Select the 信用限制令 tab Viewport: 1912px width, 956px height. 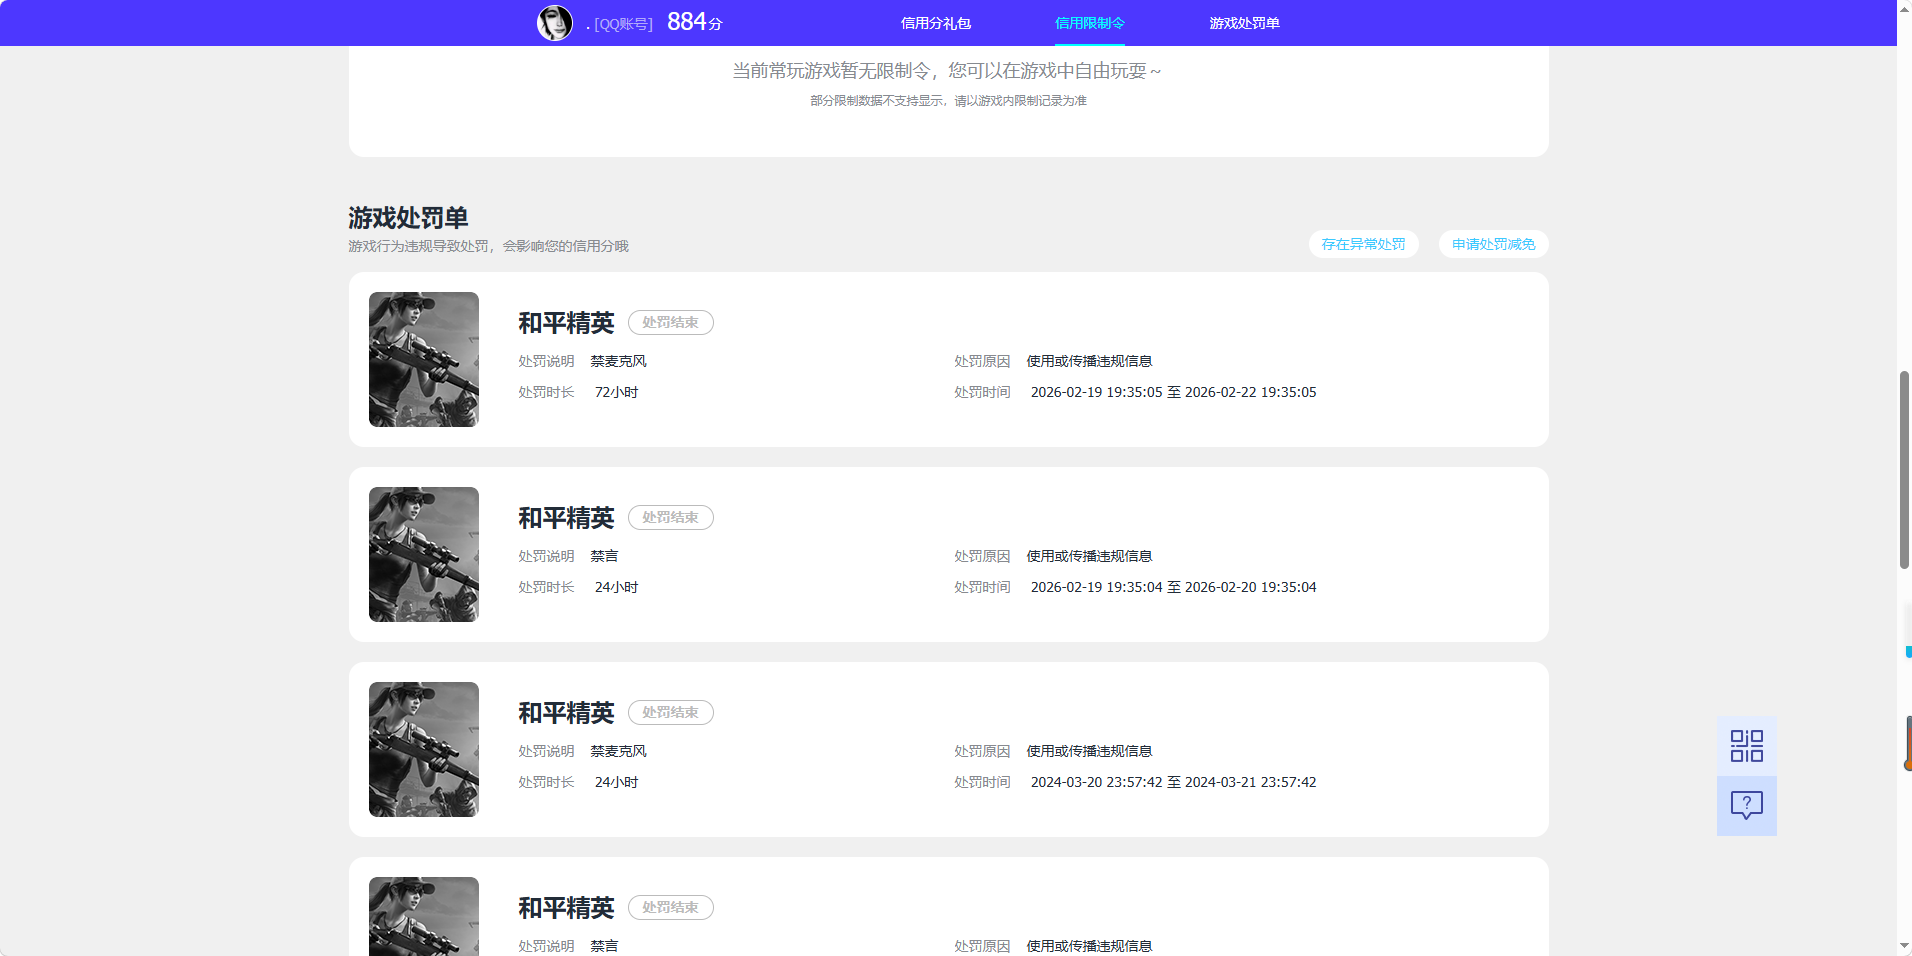1090,23
